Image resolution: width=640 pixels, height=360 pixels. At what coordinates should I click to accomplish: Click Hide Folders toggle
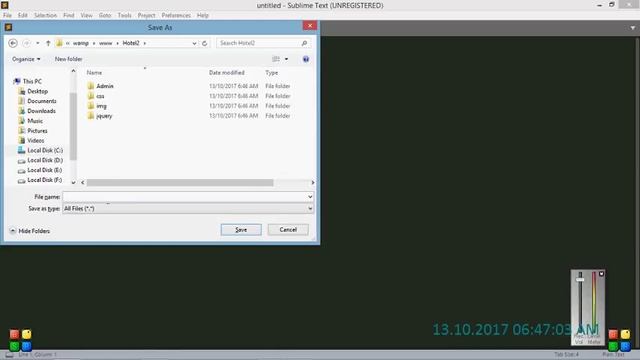click(x=30, y=231)
